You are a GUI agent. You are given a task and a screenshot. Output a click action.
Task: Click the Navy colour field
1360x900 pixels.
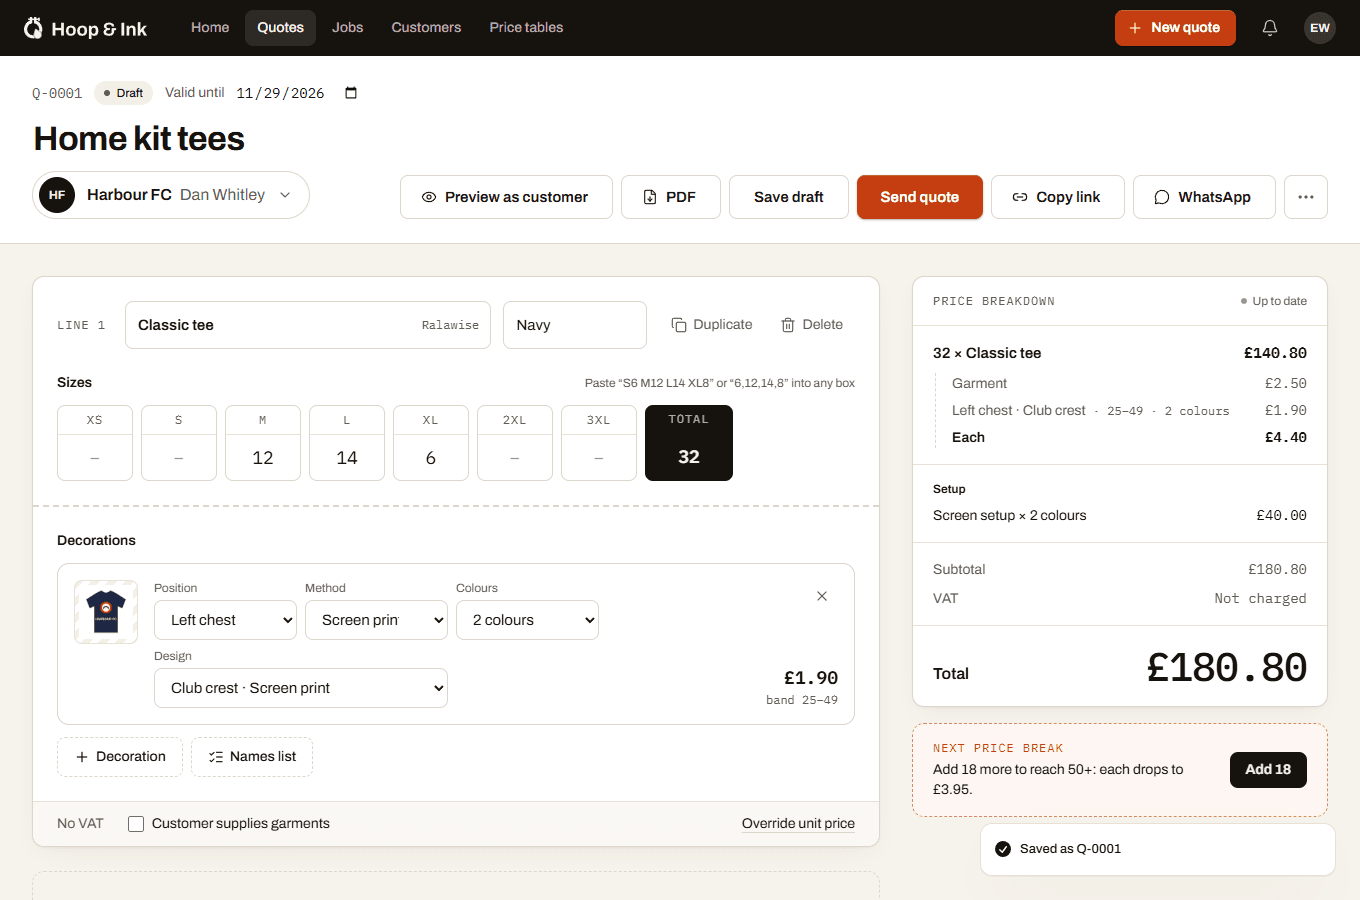click(575, 325)
